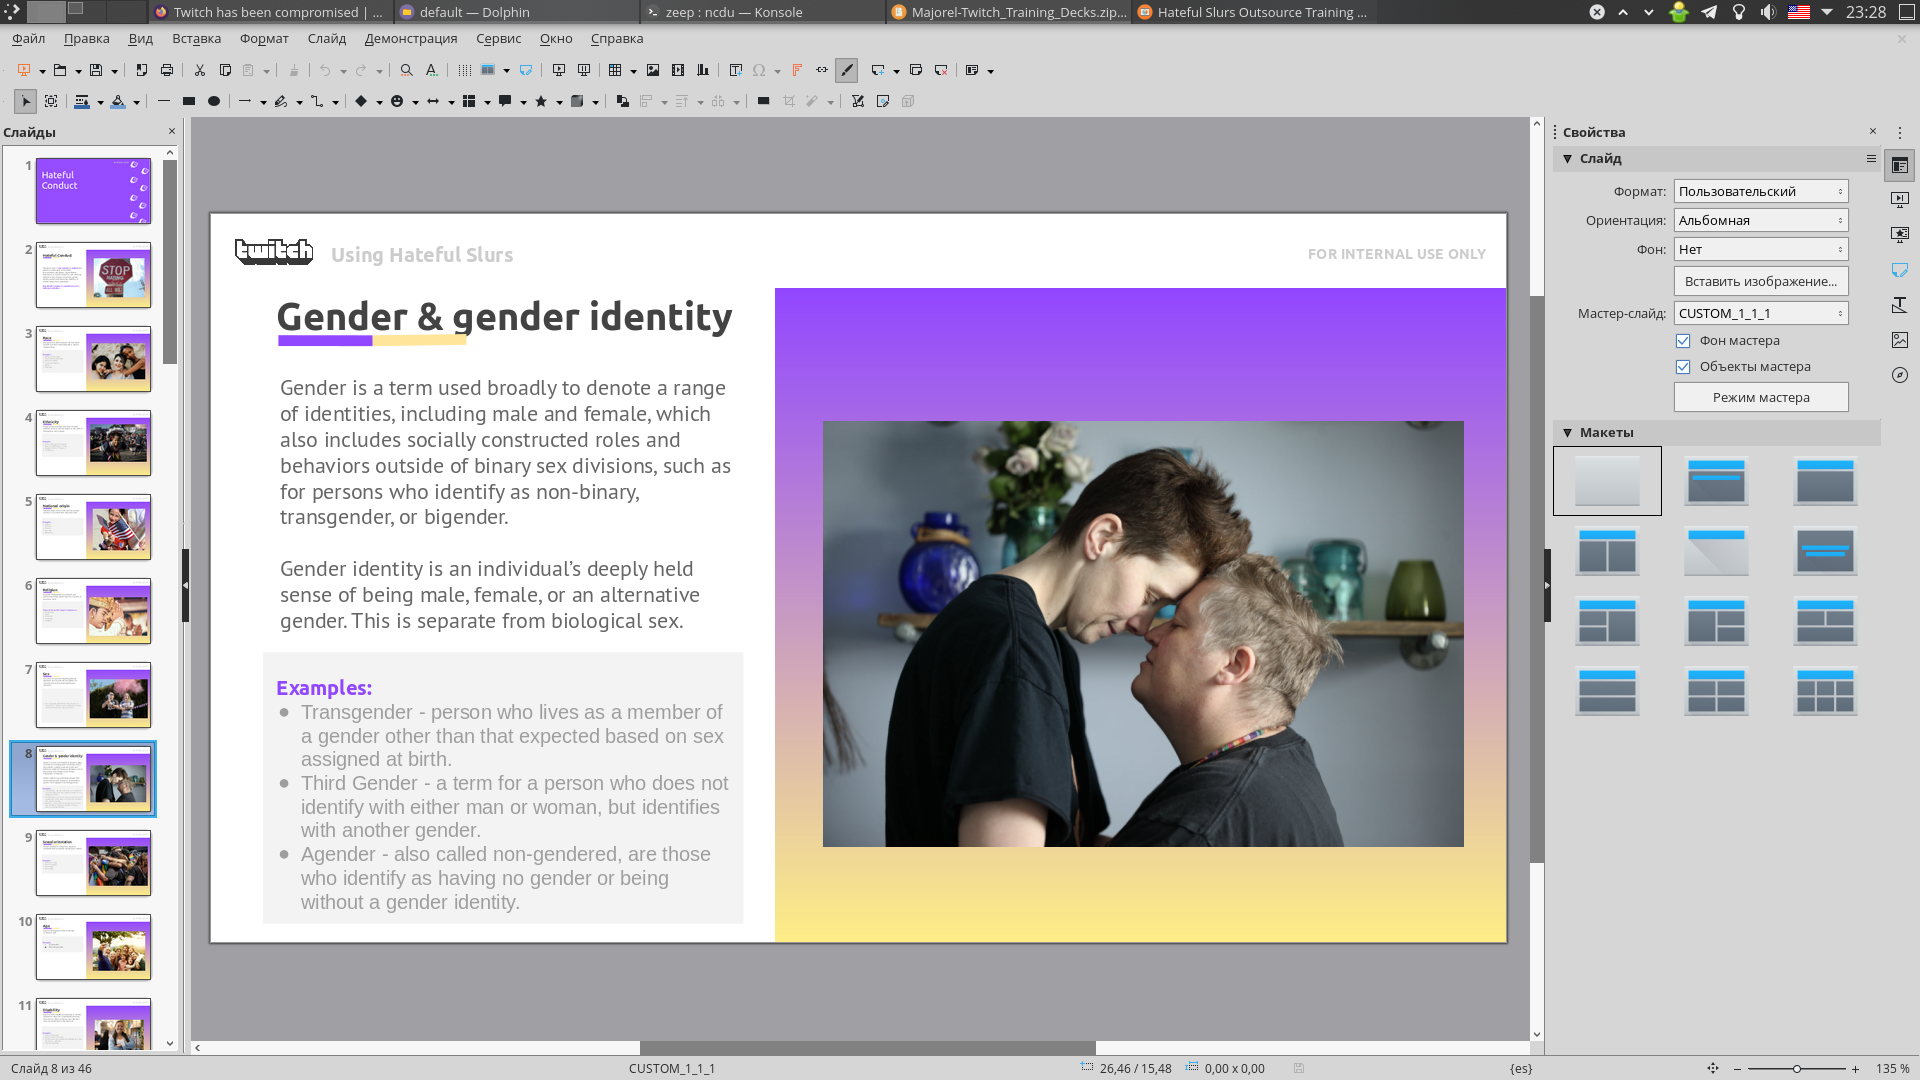1920x1080 pixels.
Task: Click the Print icon in toolbar
Action: [x=167, y=71]
